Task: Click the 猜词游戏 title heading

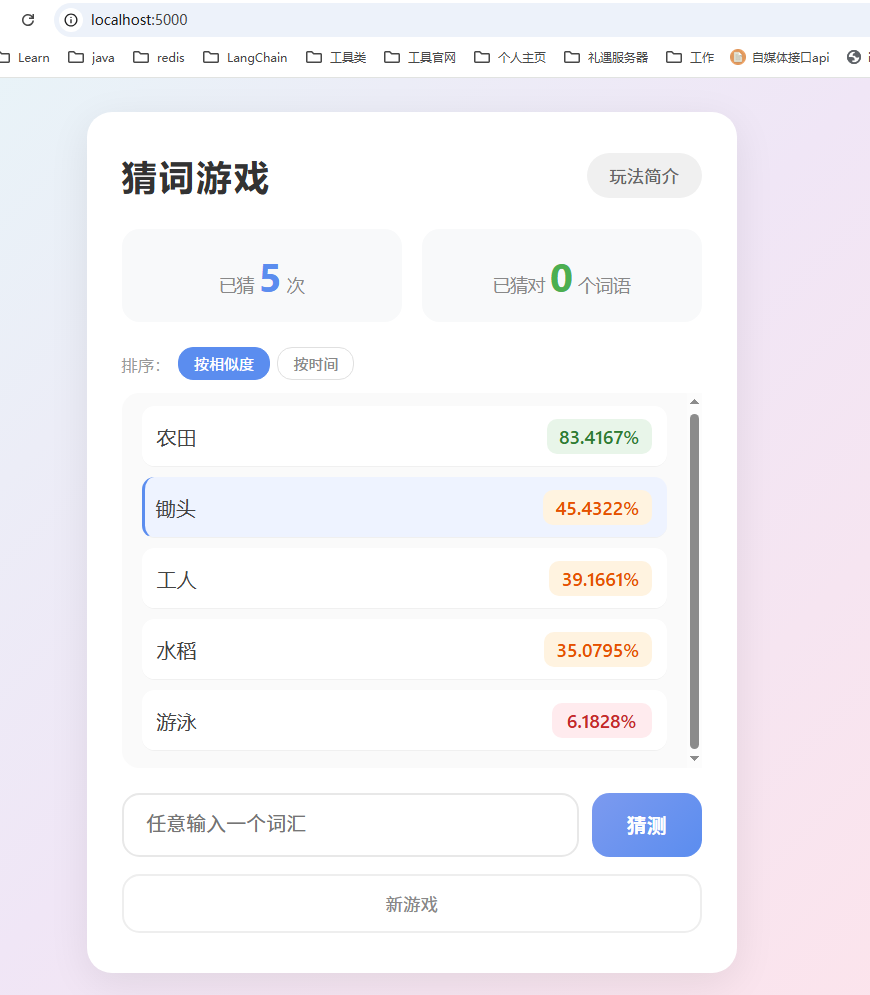Action: (x=195, y=178)
